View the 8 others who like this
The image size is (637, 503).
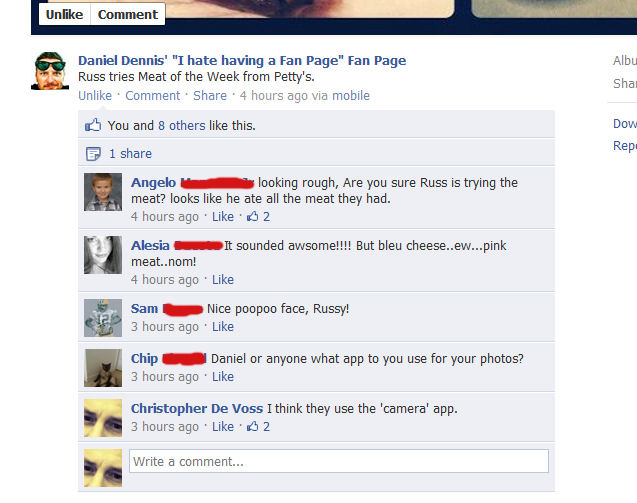tap(182, 126)
